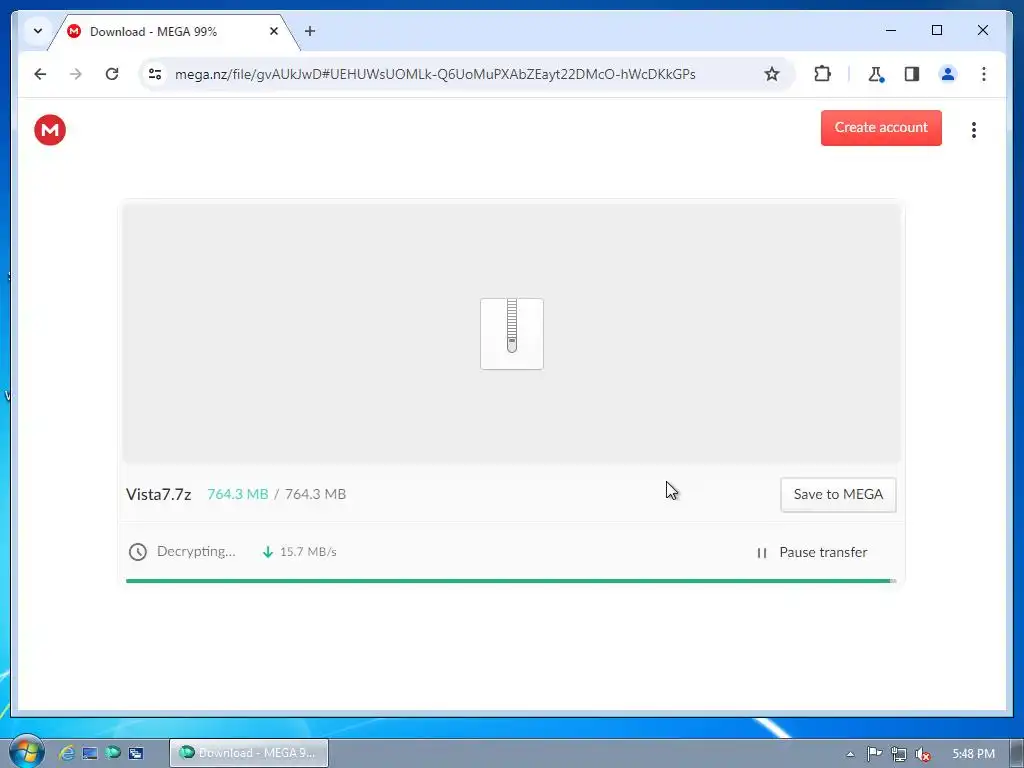Open the network tray icon
The height and width of the screenshot is (768, 1024).
click(899, 754)
